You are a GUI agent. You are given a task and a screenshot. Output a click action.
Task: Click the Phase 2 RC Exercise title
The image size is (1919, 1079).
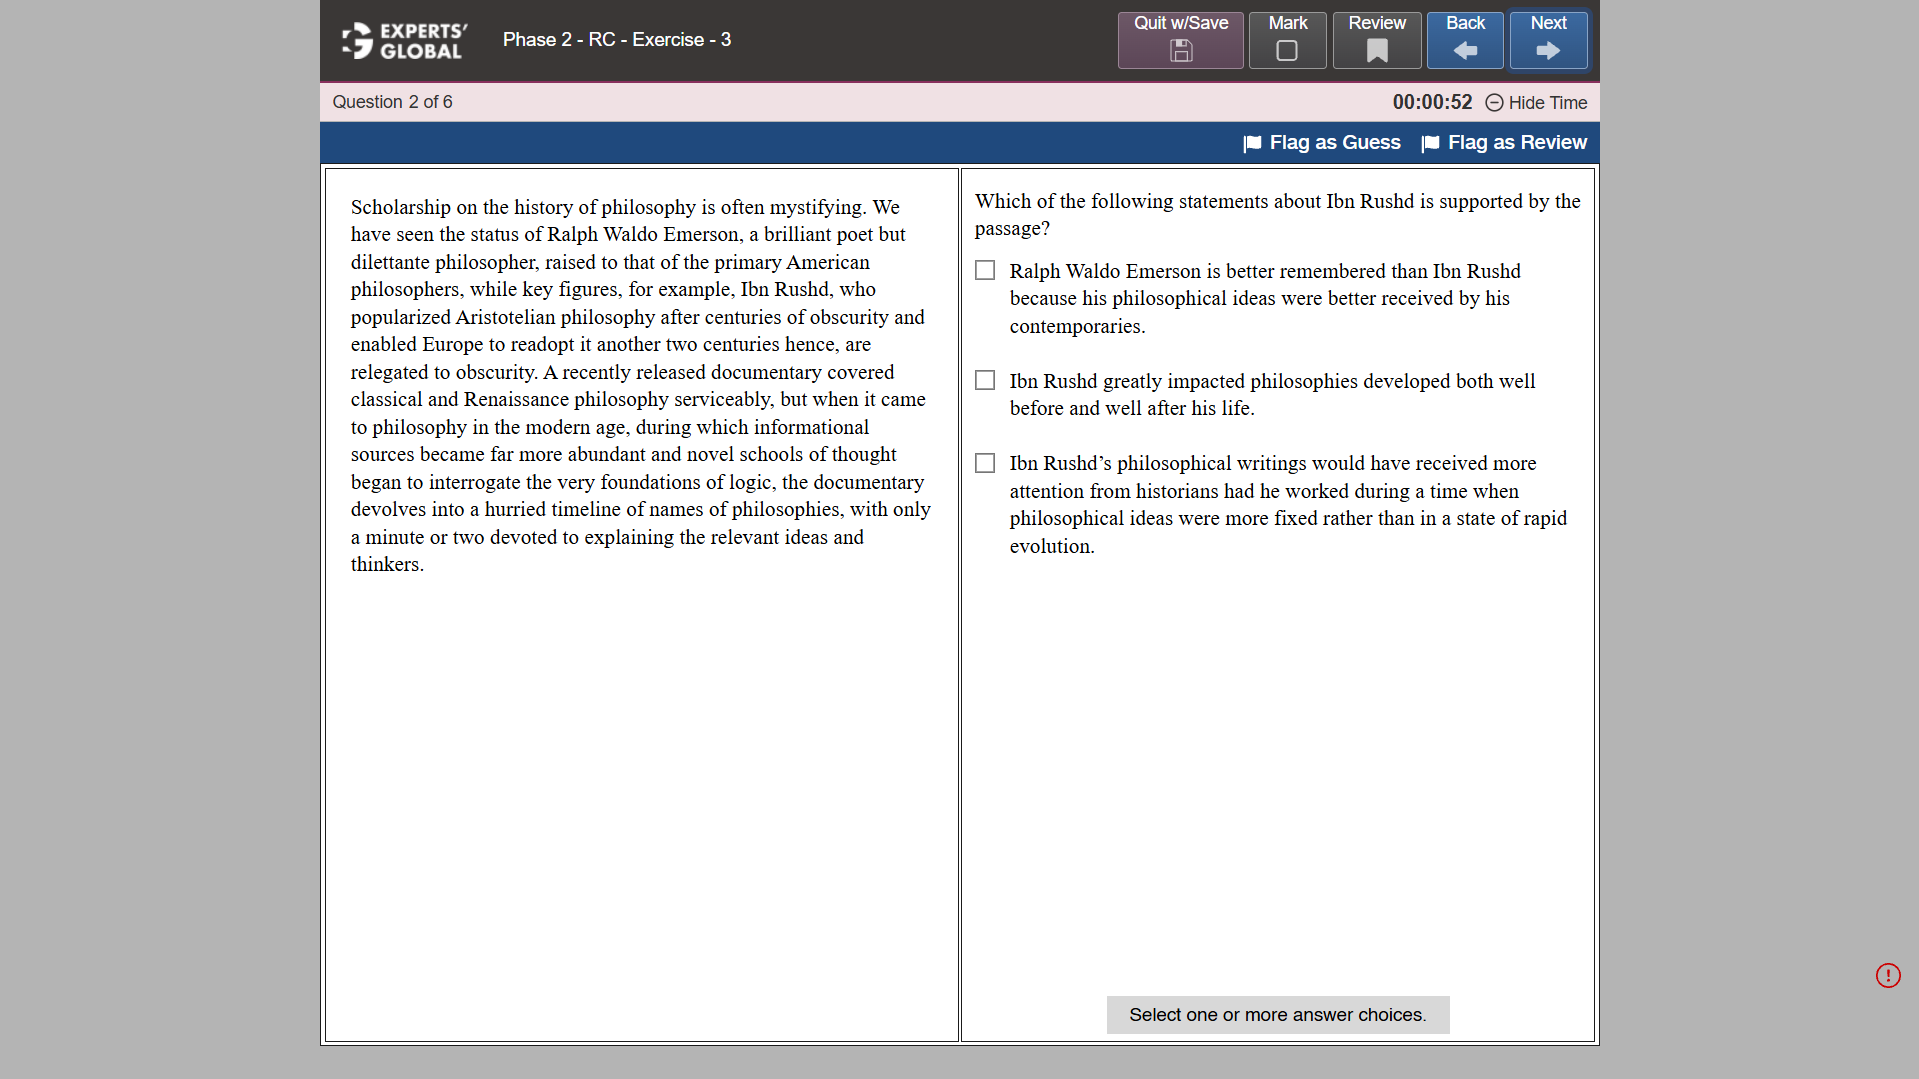tap(617, 40)
